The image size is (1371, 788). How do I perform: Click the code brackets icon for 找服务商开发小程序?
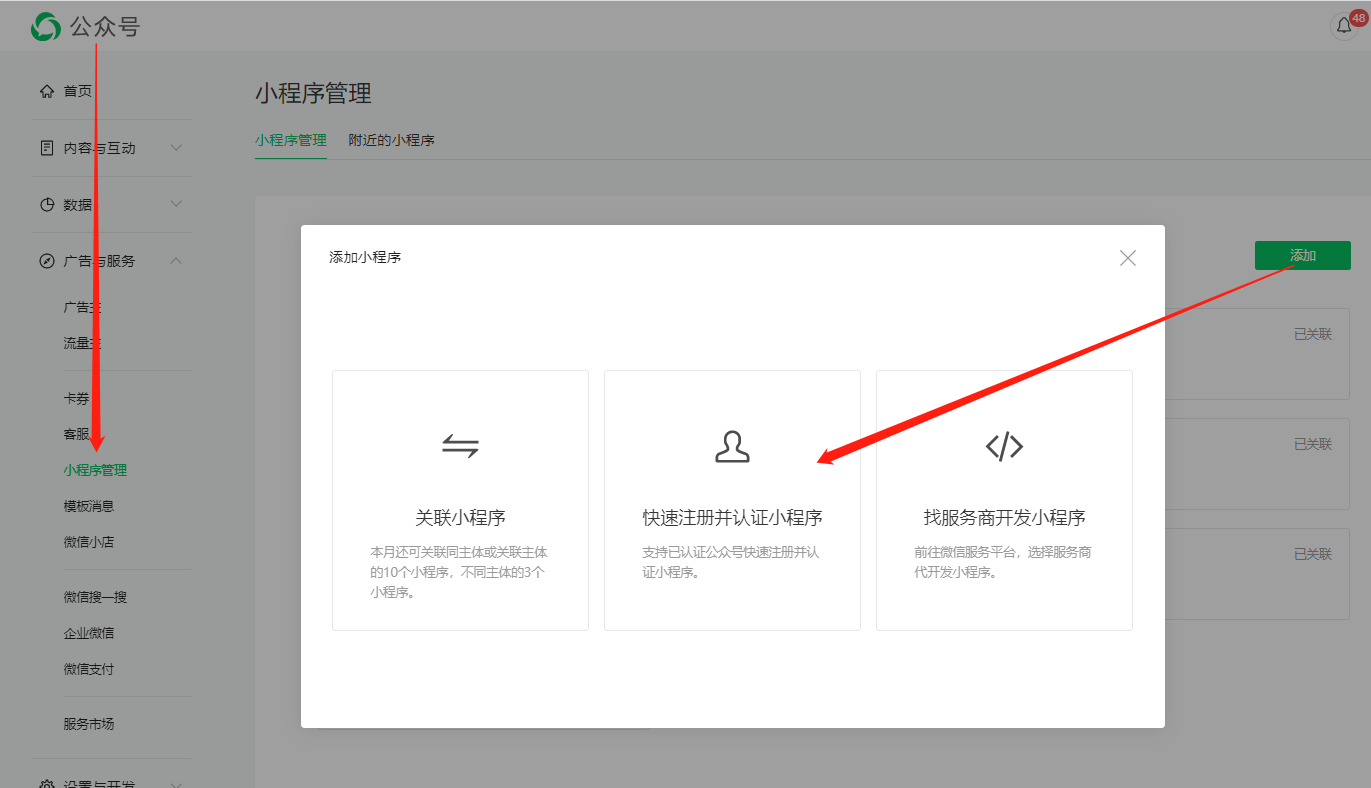point(1004,446)
